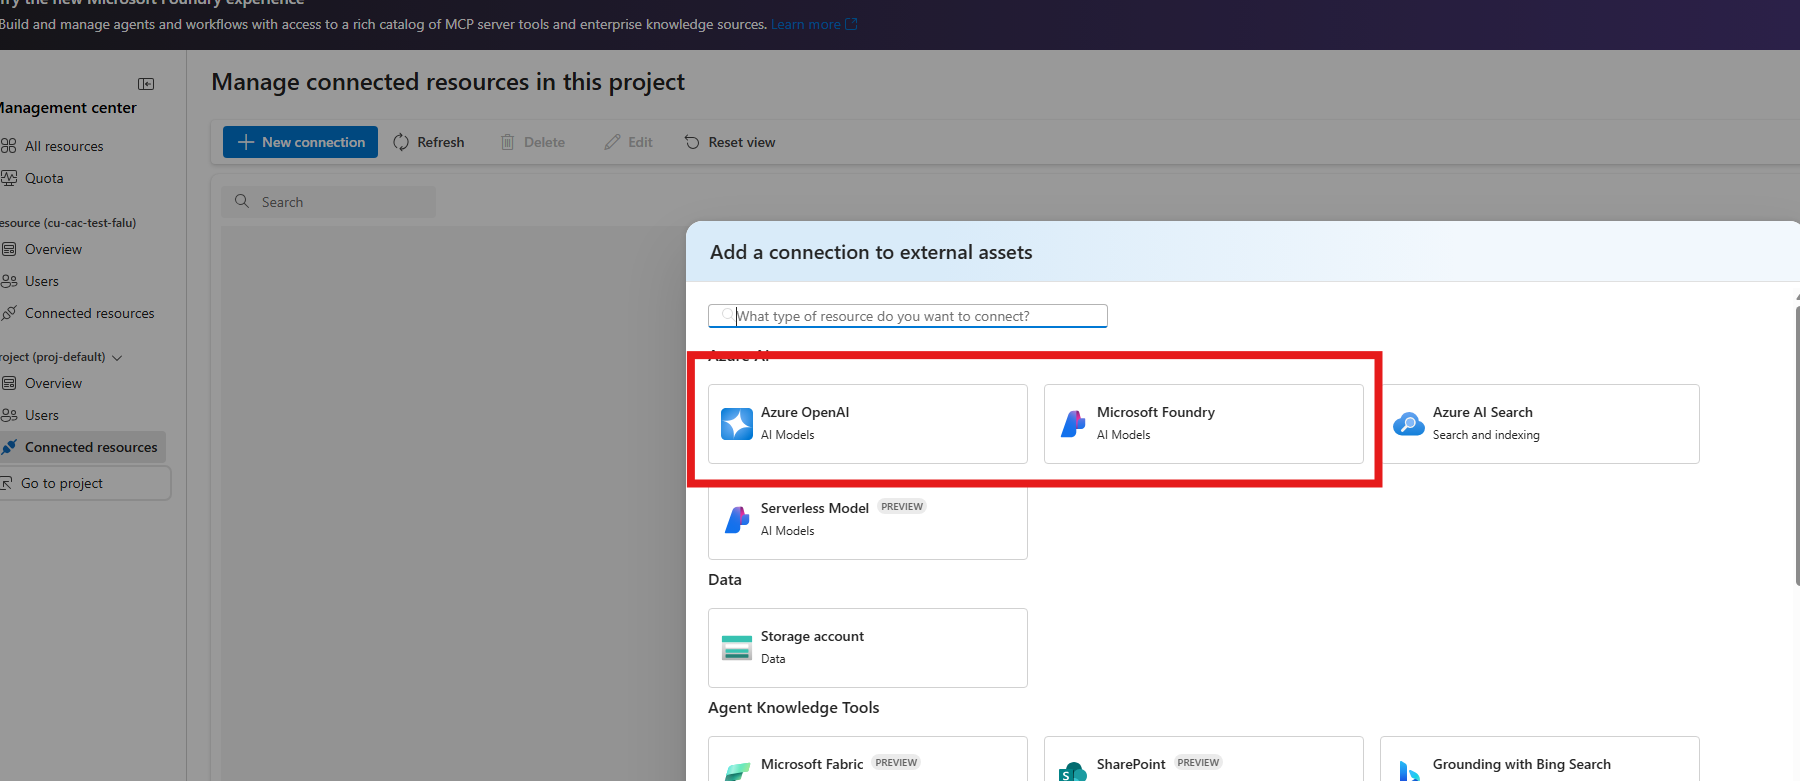Click the Data section heading
Image resolution: width=1800 pixels, height=781 pixels.
click(x=725, y=580)
